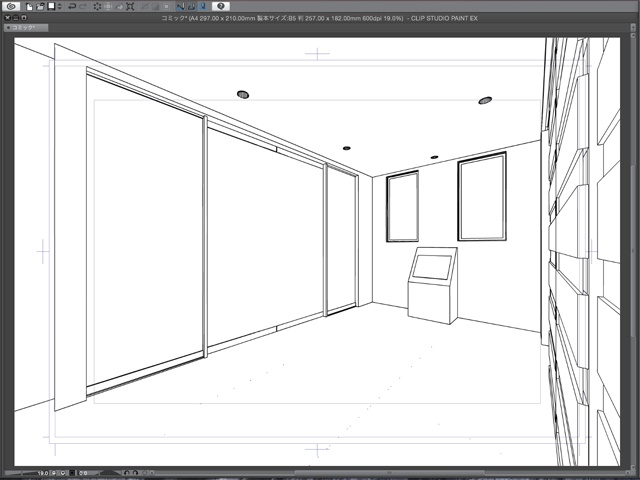The image size is (640, 480).
Task: Click the Scale/Rotate transform icon
Action: point(130,7)
